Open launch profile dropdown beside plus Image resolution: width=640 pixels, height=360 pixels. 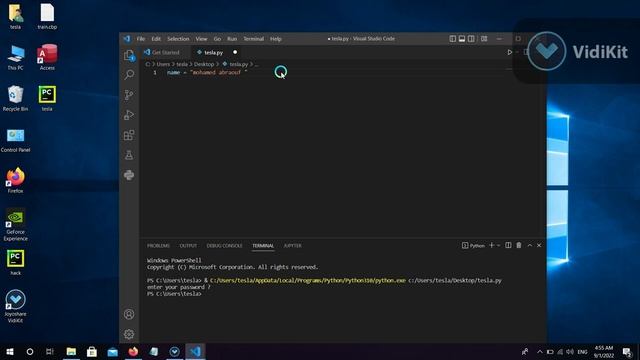click(x=498, y=246)
